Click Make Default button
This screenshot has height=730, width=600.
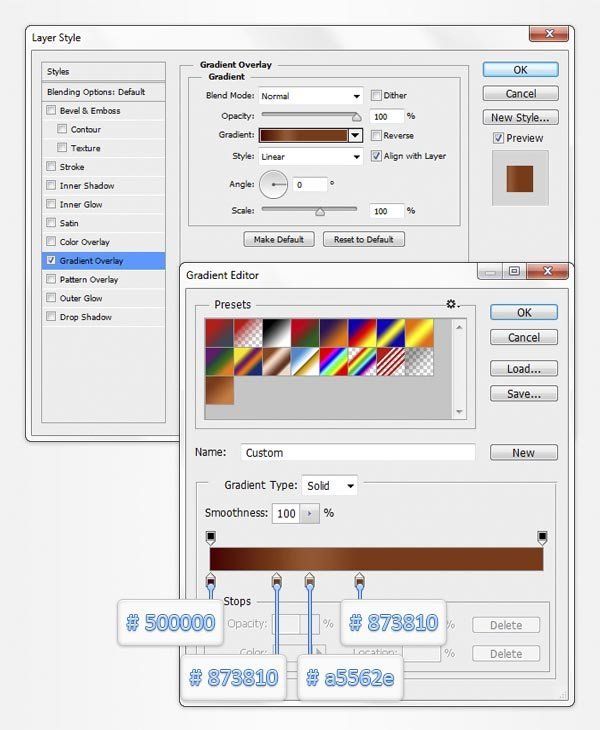[x=279, y=239]
